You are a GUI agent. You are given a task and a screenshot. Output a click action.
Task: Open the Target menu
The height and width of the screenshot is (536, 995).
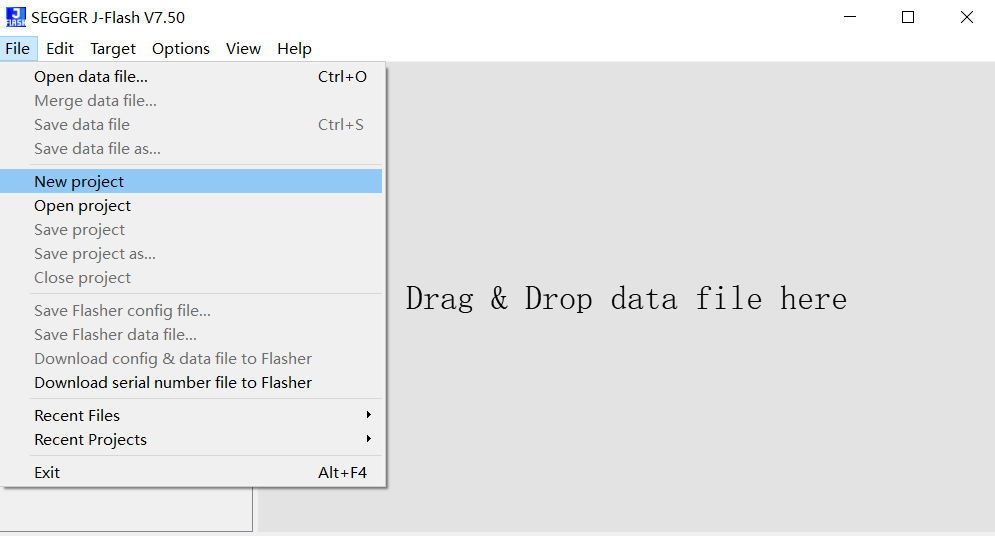(113, 49)
